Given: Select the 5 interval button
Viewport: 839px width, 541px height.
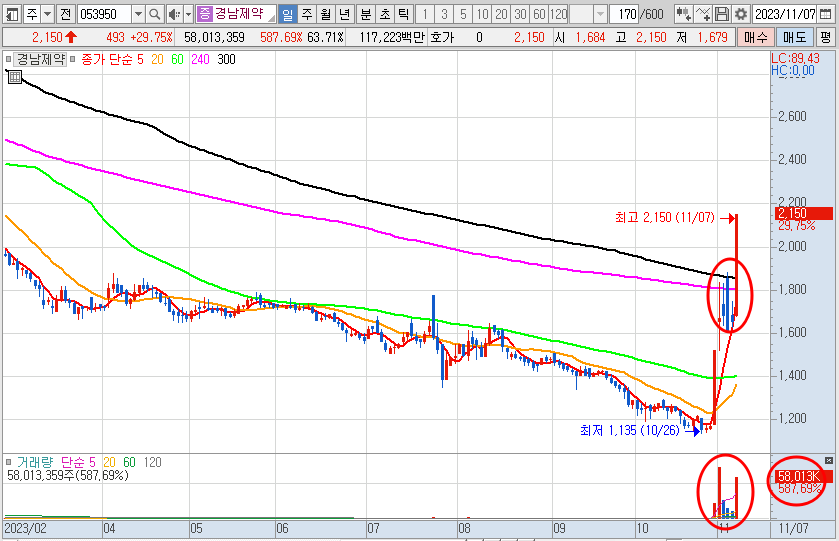Looking at the screenshot, I should tap(463, 14).
